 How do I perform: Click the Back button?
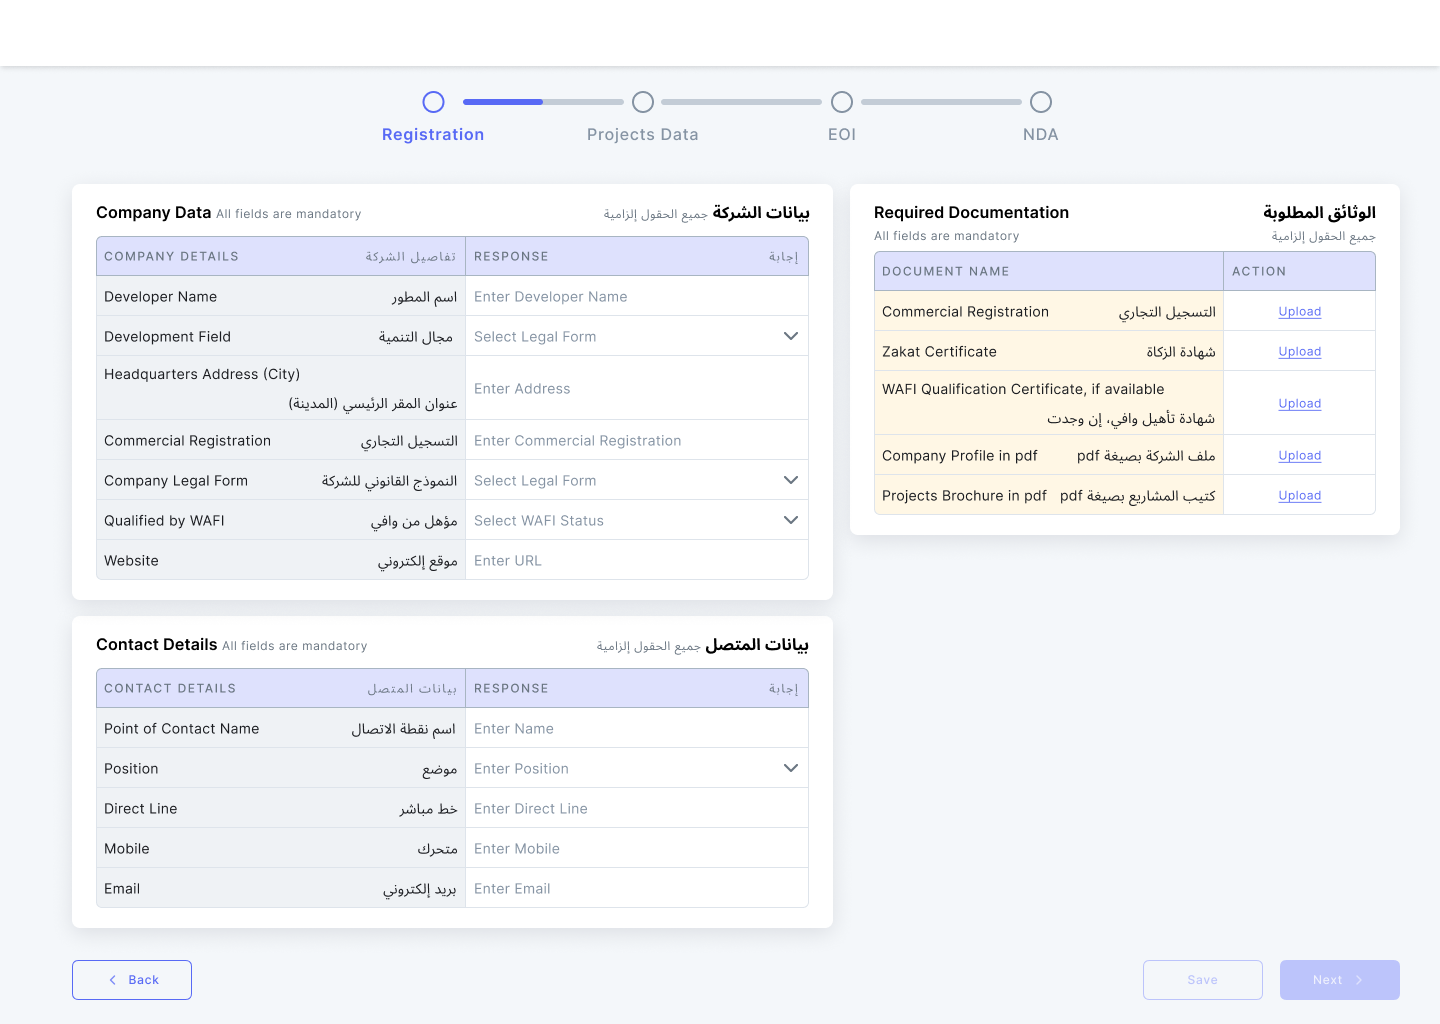(131, 980)
